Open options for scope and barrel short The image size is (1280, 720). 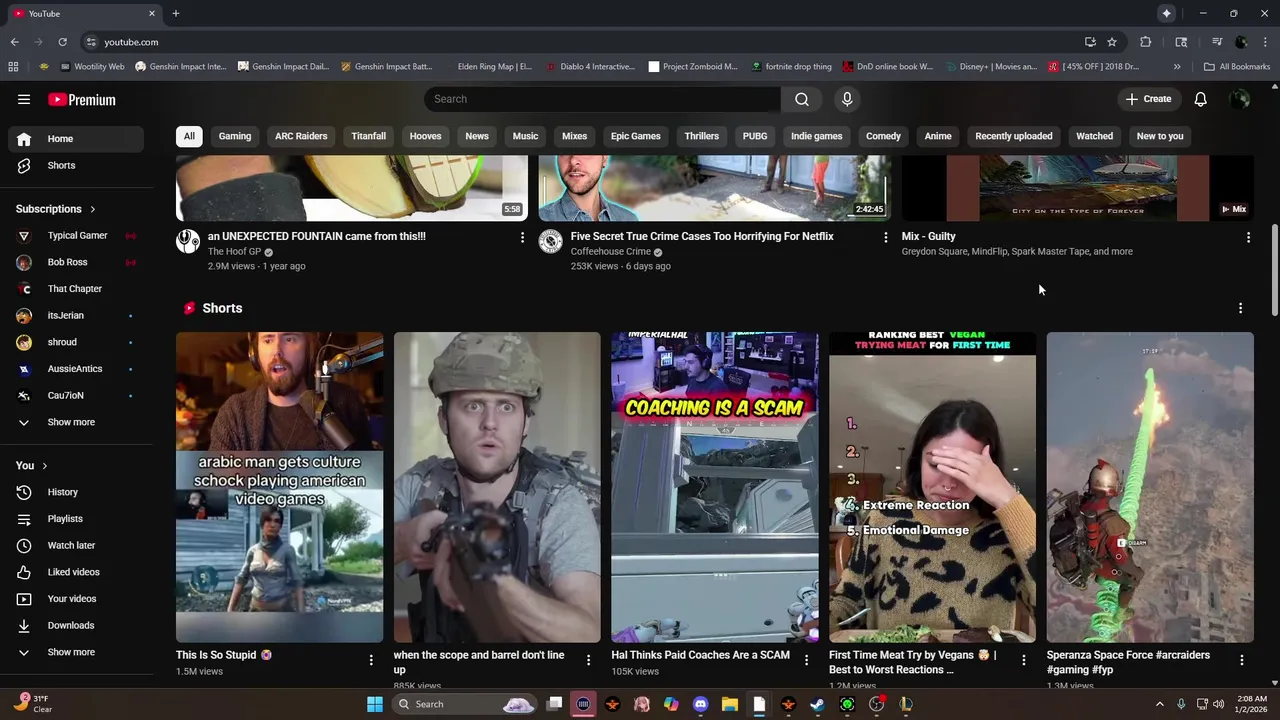click(588, 660)
